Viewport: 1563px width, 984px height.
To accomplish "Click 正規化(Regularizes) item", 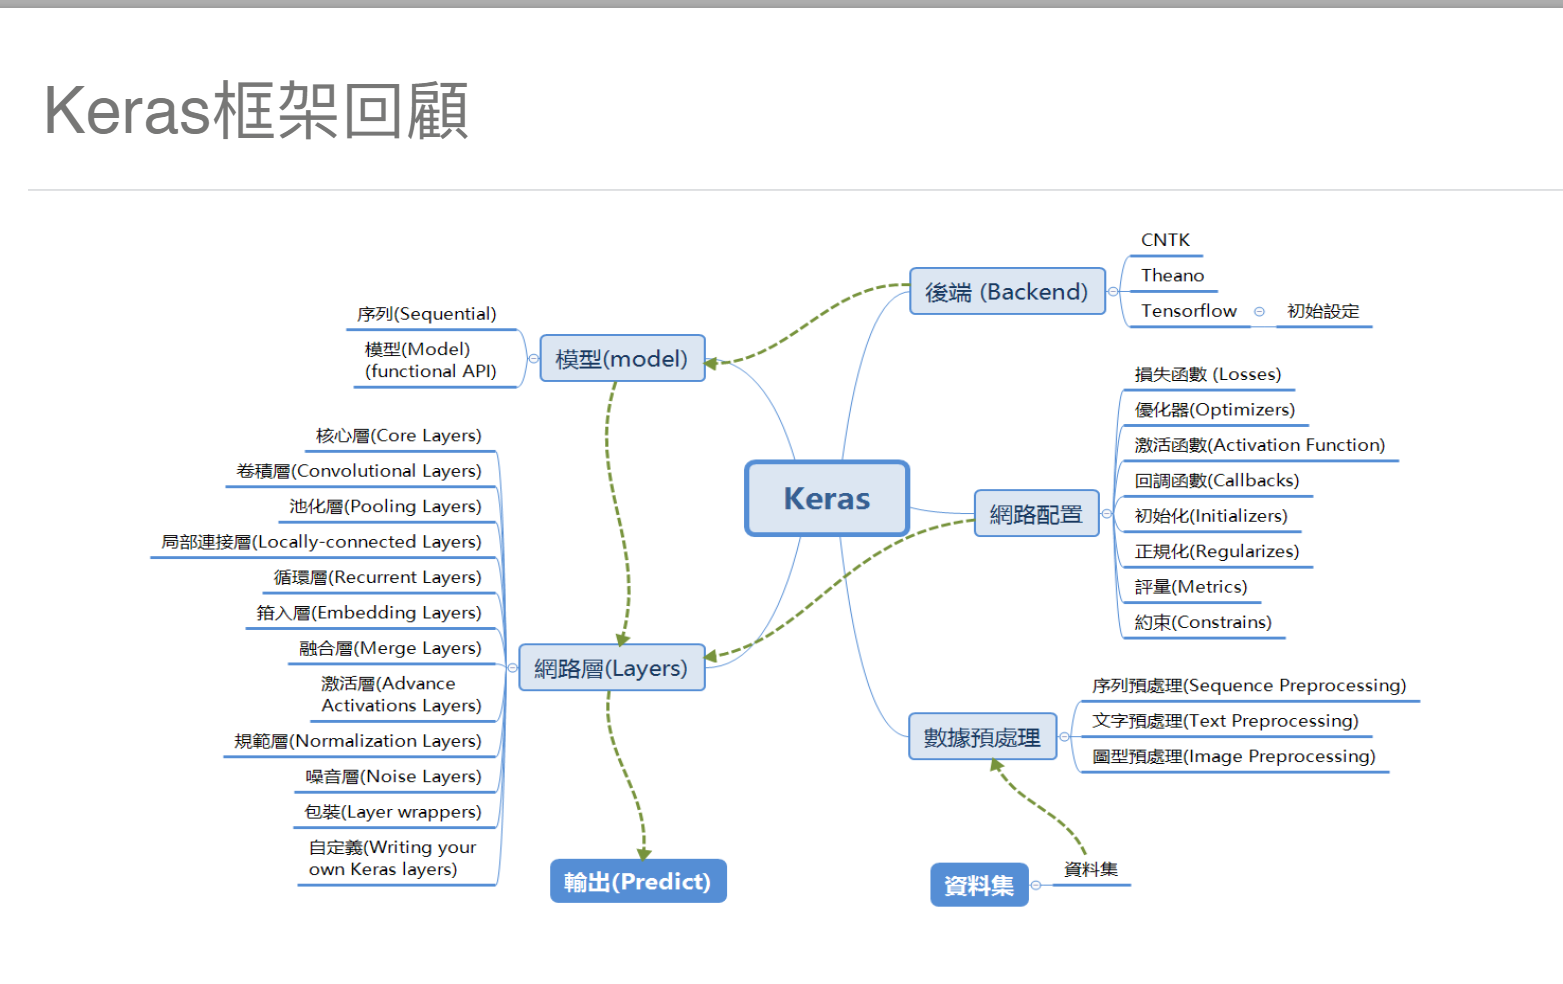I will [1216, 551].
